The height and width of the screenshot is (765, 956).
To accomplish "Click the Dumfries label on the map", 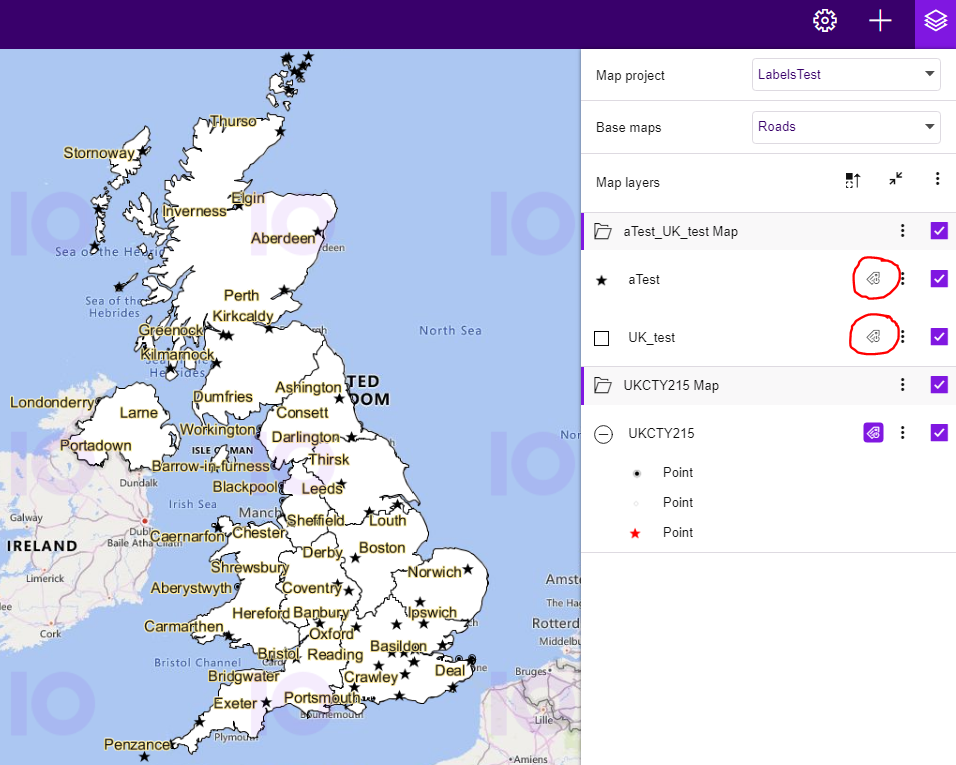I will click(223, 397).
